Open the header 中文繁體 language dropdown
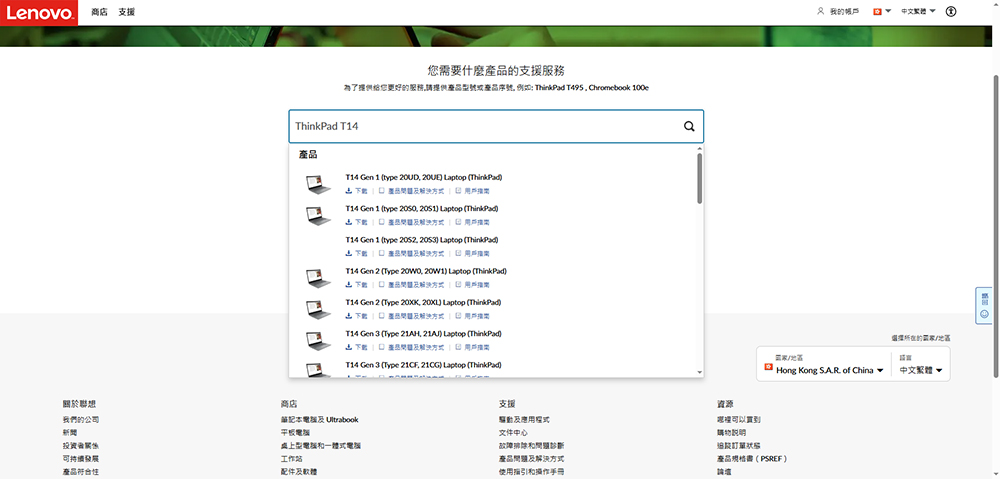The width and height of the screenshot is (1000, 479). coord(918,11)
